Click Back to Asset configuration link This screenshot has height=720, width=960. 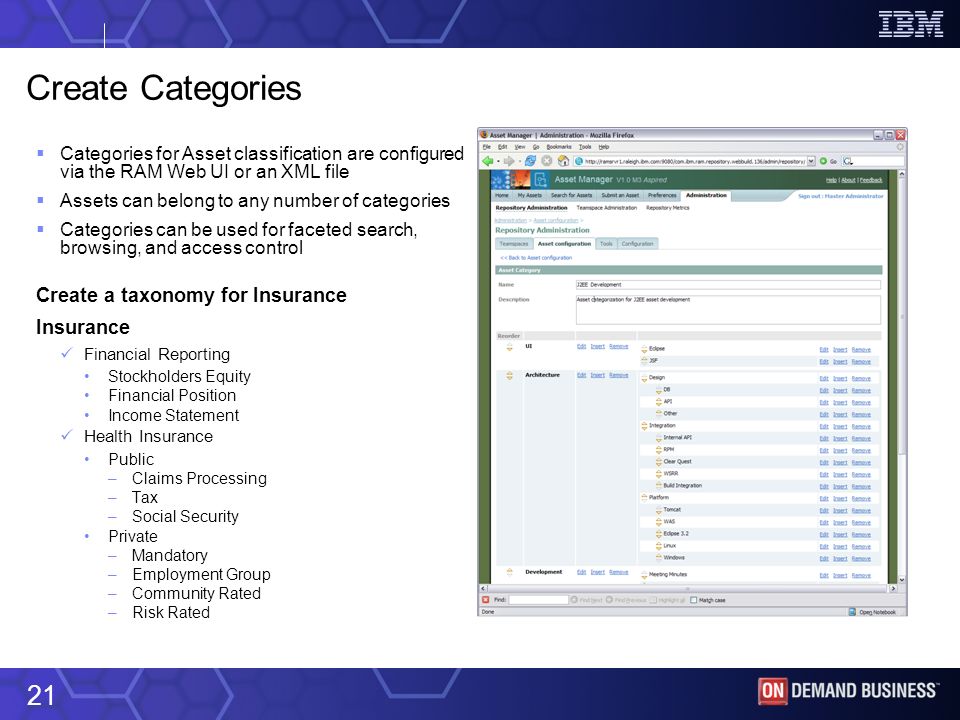pyautogui.click(x=536, y=258)
